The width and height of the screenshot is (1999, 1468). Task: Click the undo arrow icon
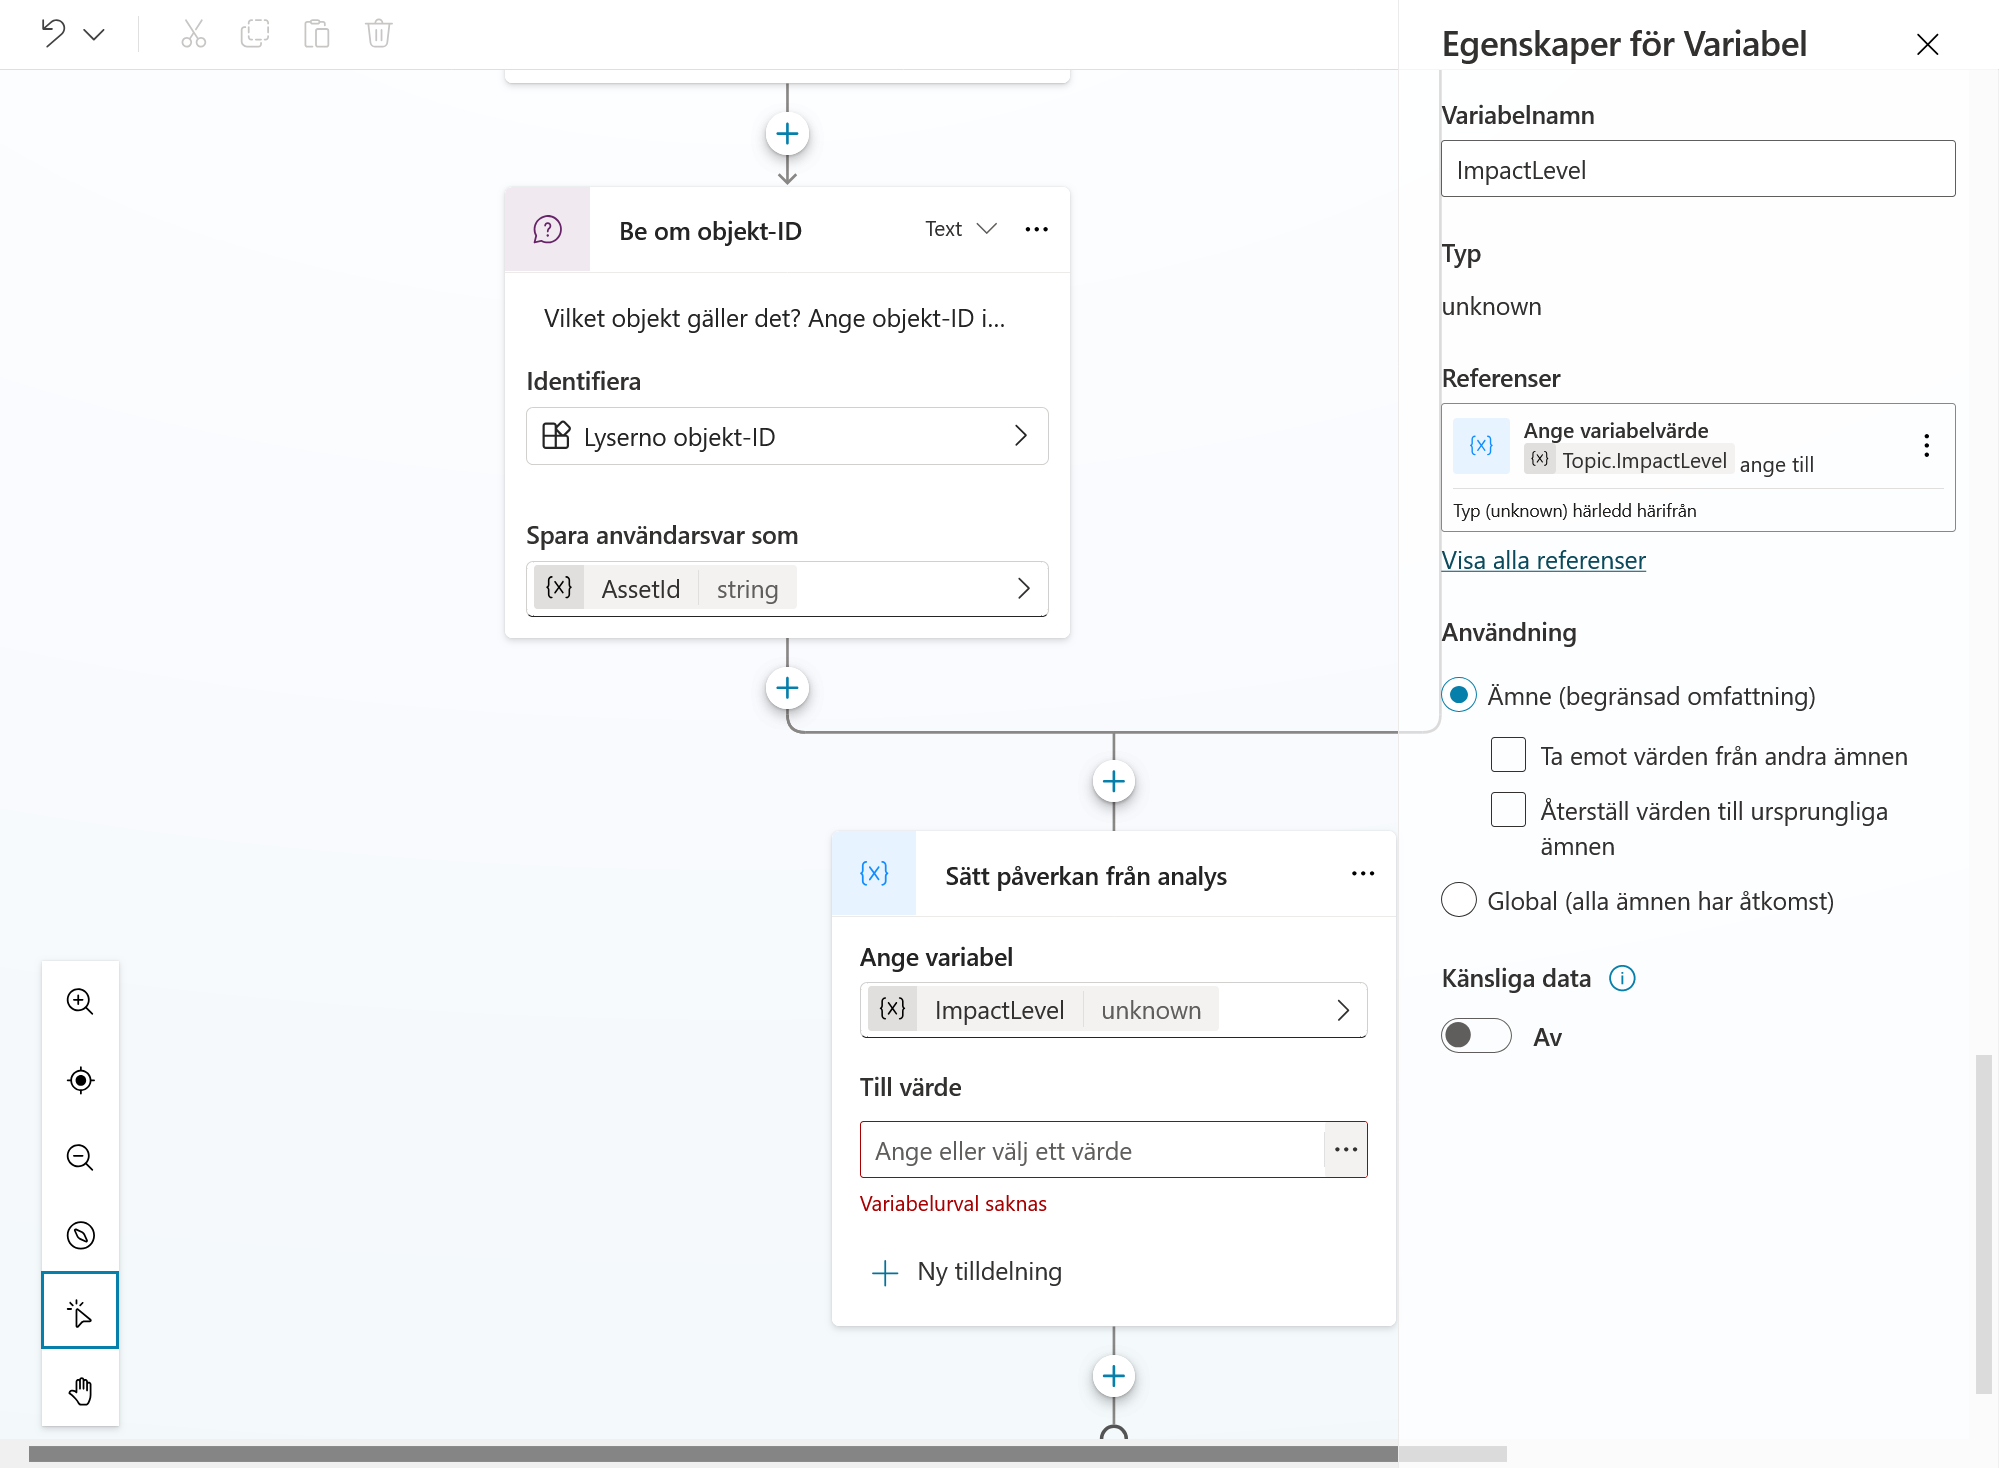click(x=53, y=33)
